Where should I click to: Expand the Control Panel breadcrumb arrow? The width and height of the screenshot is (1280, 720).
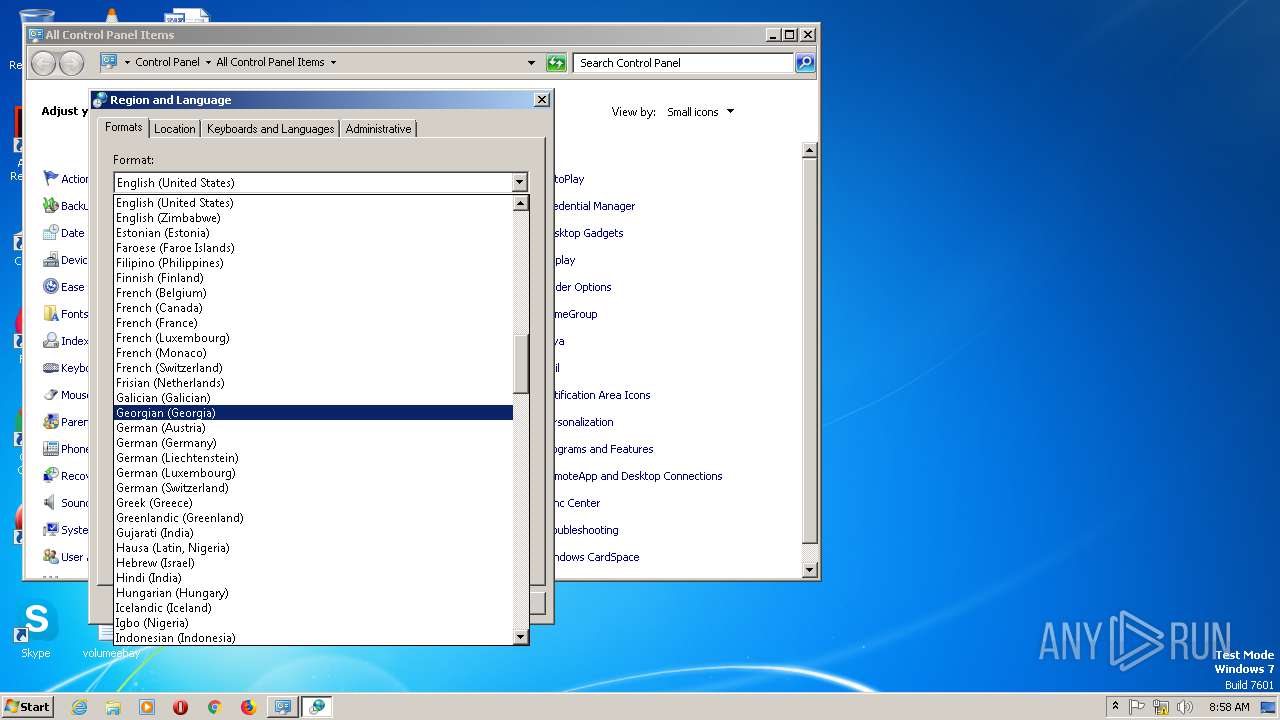(208, 62)
